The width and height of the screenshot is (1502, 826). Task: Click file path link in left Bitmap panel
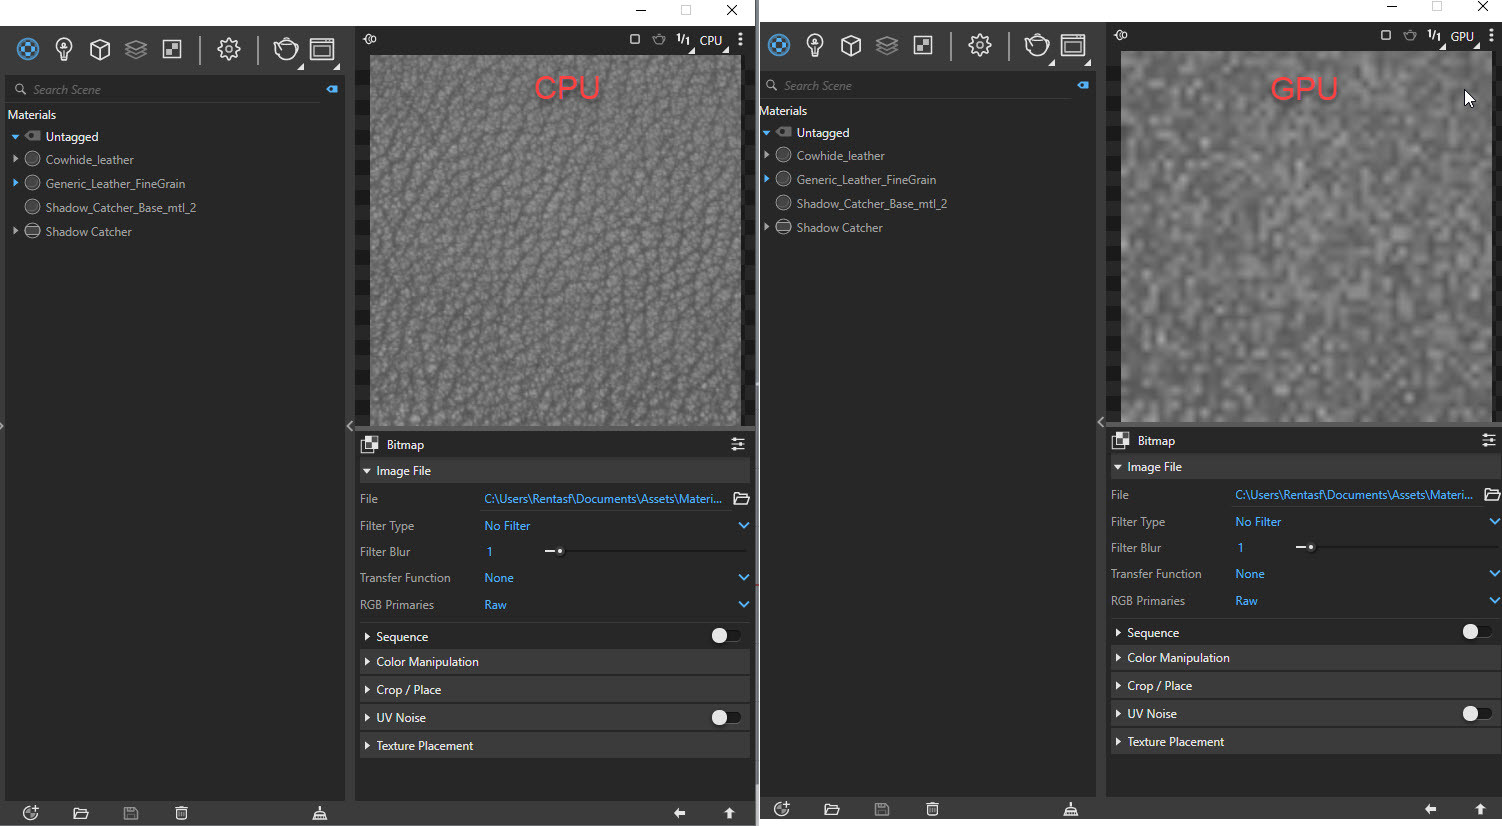603,498
